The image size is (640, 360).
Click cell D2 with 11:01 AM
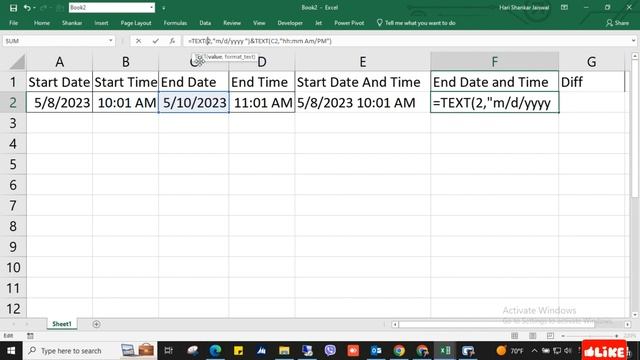pyautogui.click(x=262, y=102)
